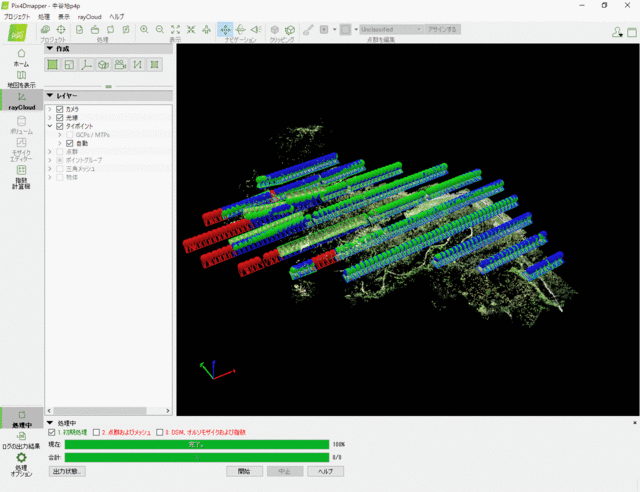This screenshot has height=492, width=640.
Task: Open the ヘルプ menu
Action: [117, 17]
